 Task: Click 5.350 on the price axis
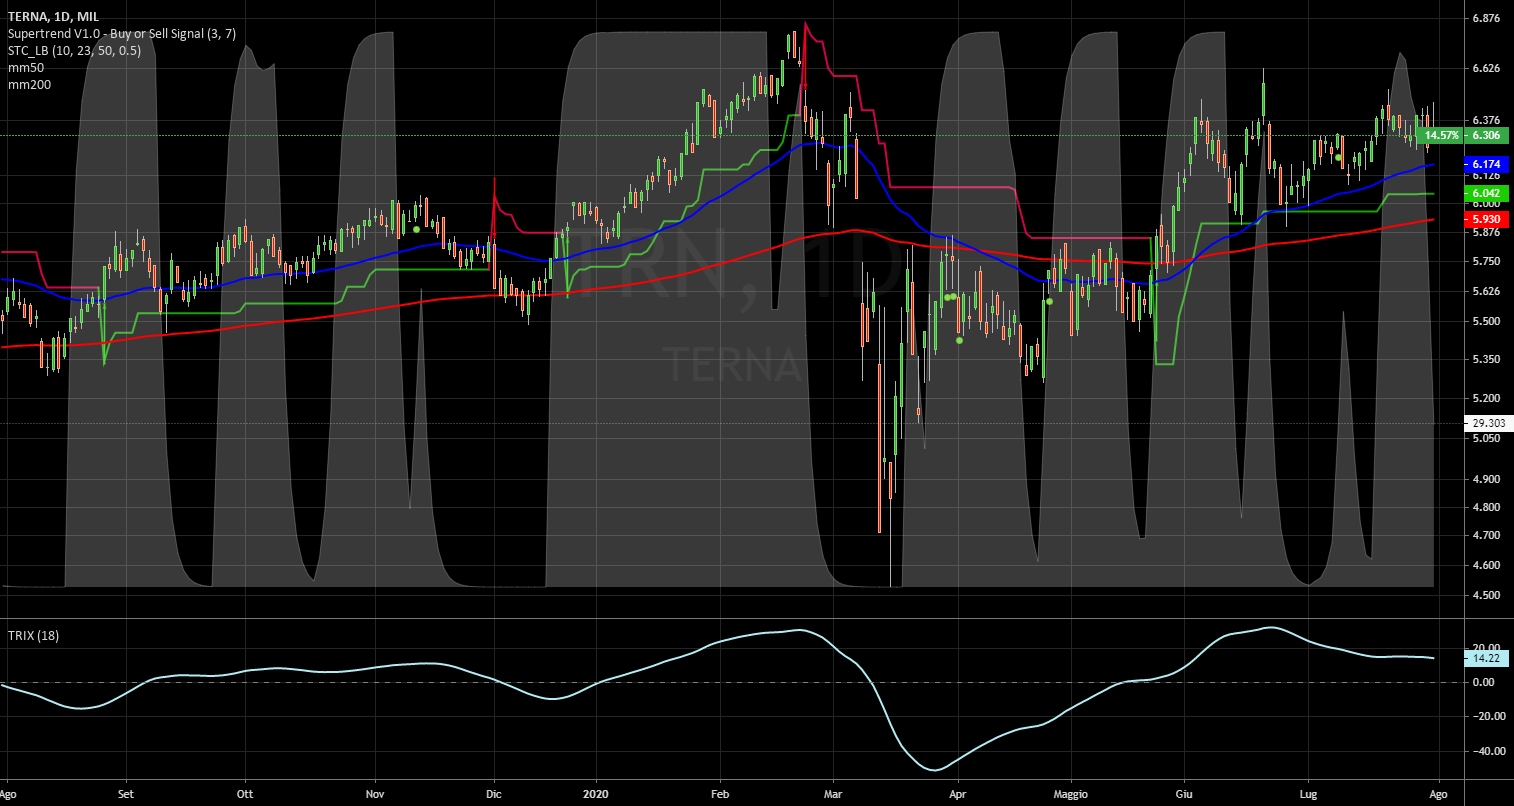click(x=1485, y=358)
